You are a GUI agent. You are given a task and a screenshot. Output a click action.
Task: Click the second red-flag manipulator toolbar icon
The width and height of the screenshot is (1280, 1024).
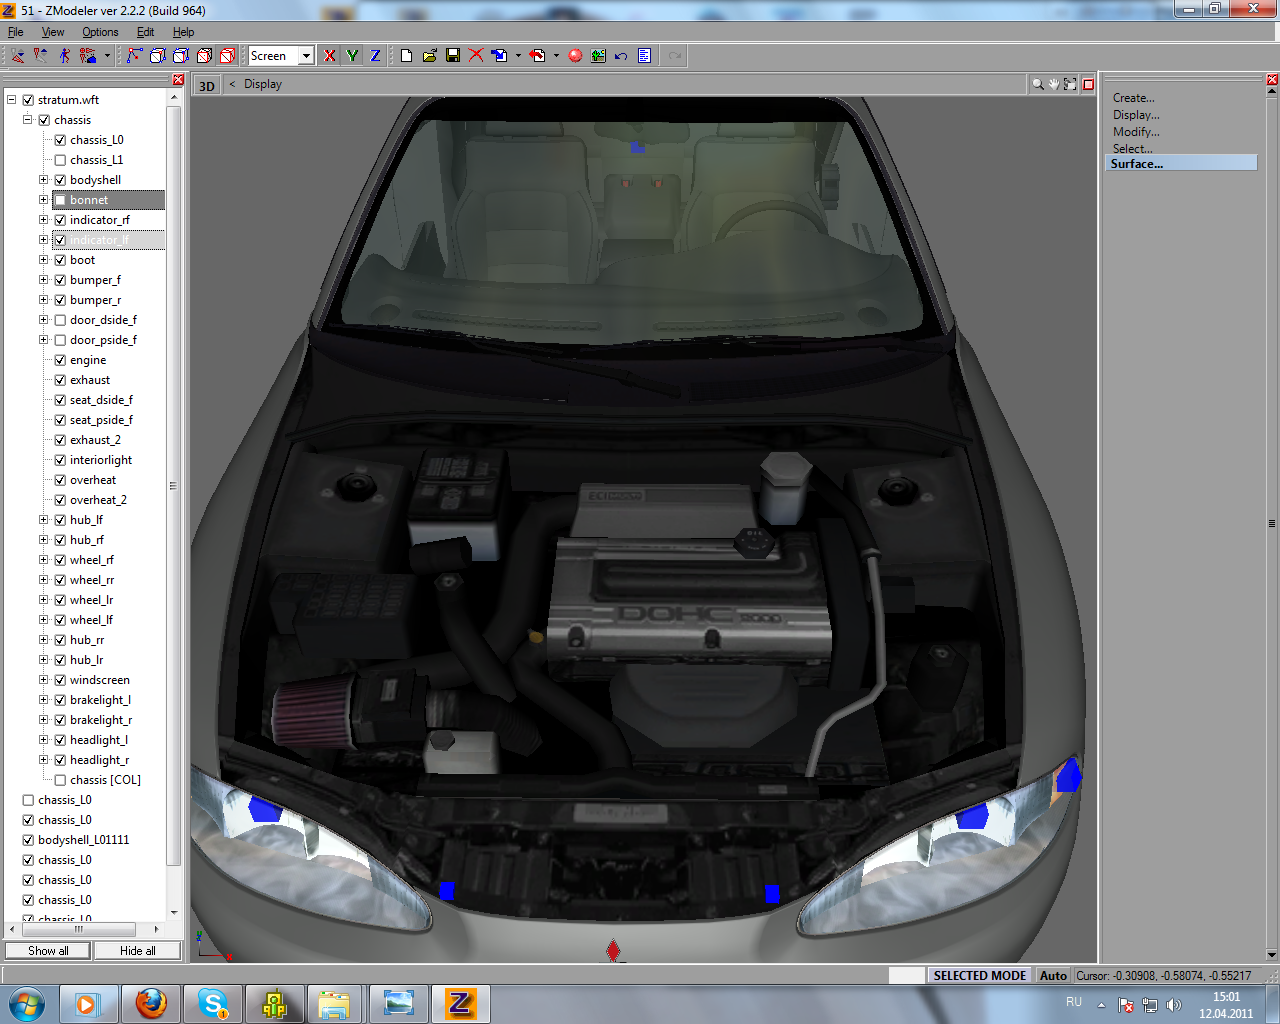pyautogui.click(x=41, y=56)
